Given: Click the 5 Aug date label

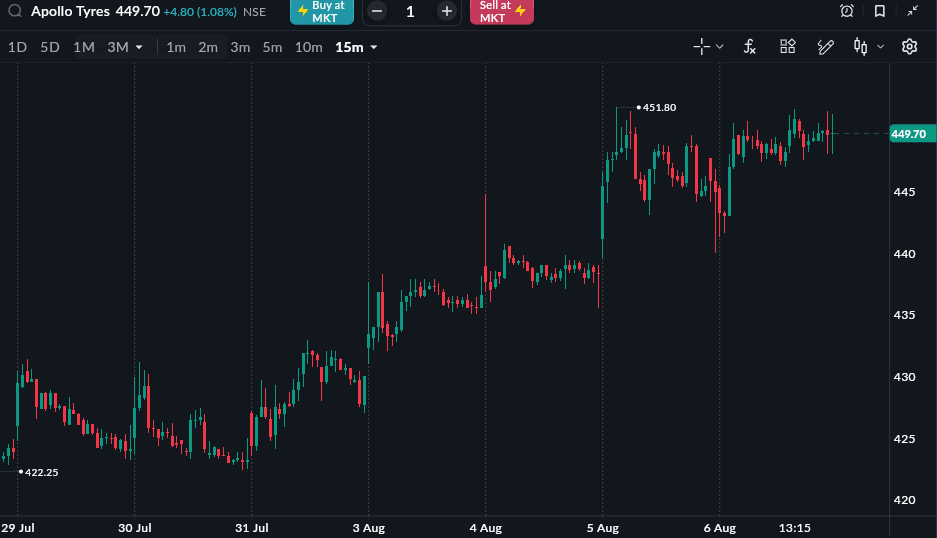Looking at the screenshot, I should pyautogui.click(x=602, y=528).
